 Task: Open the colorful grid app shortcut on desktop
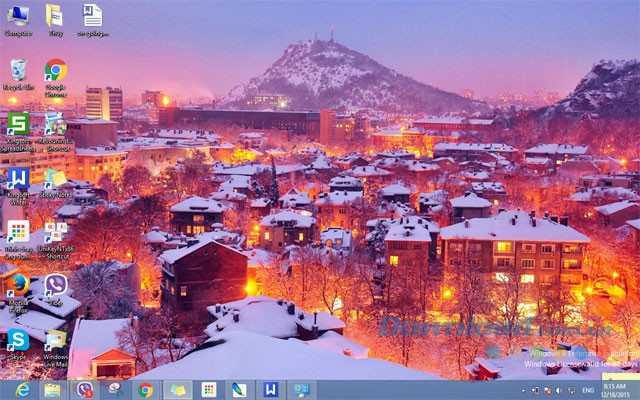18,240
